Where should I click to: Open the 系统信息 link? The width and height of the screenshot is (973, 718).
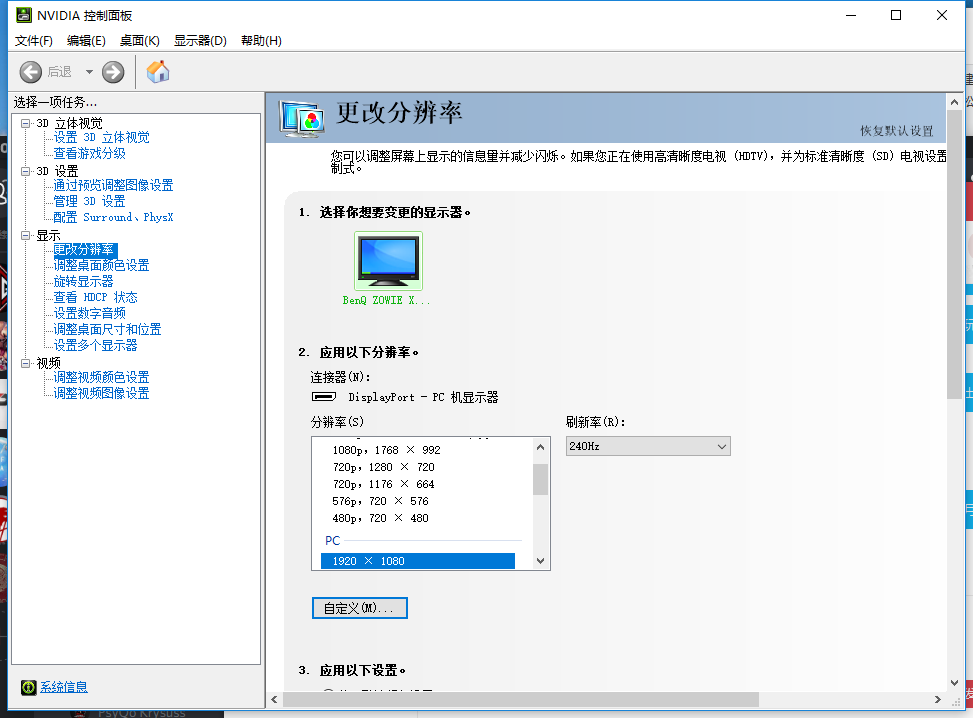[x=64, y=687]
